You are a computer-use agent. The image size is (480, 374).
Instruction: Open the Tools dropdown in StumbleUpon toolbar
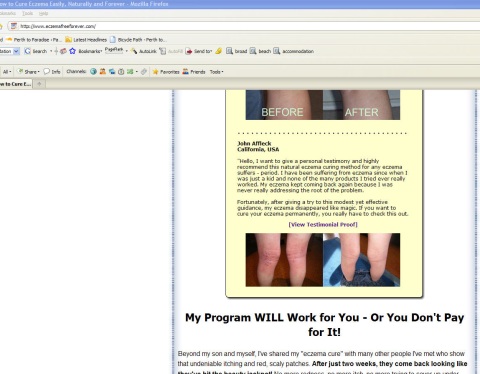coord(217,72)
